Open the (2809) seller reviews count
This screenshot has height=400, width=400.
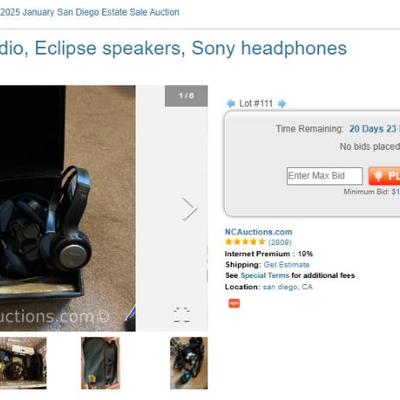coord(280,242)
